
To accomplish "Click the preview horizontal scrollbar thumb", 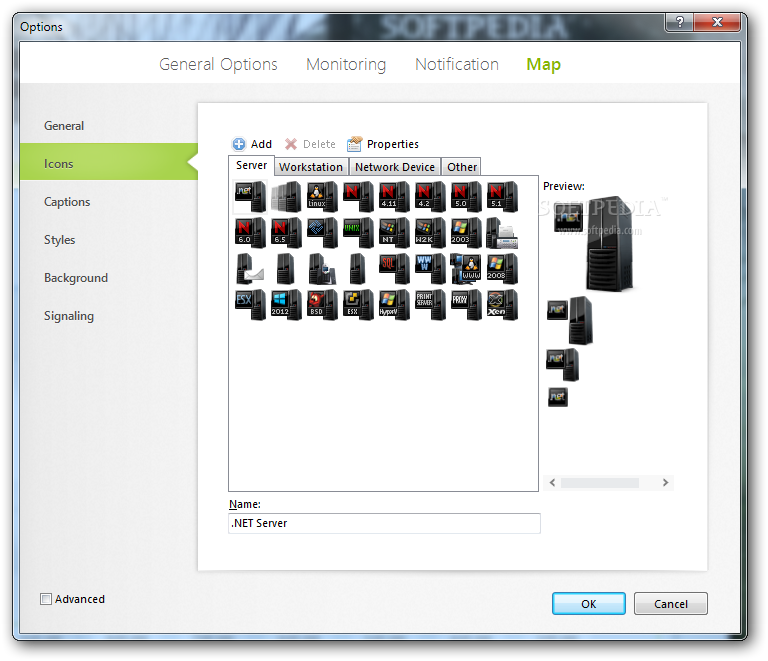I will point(600,482).
